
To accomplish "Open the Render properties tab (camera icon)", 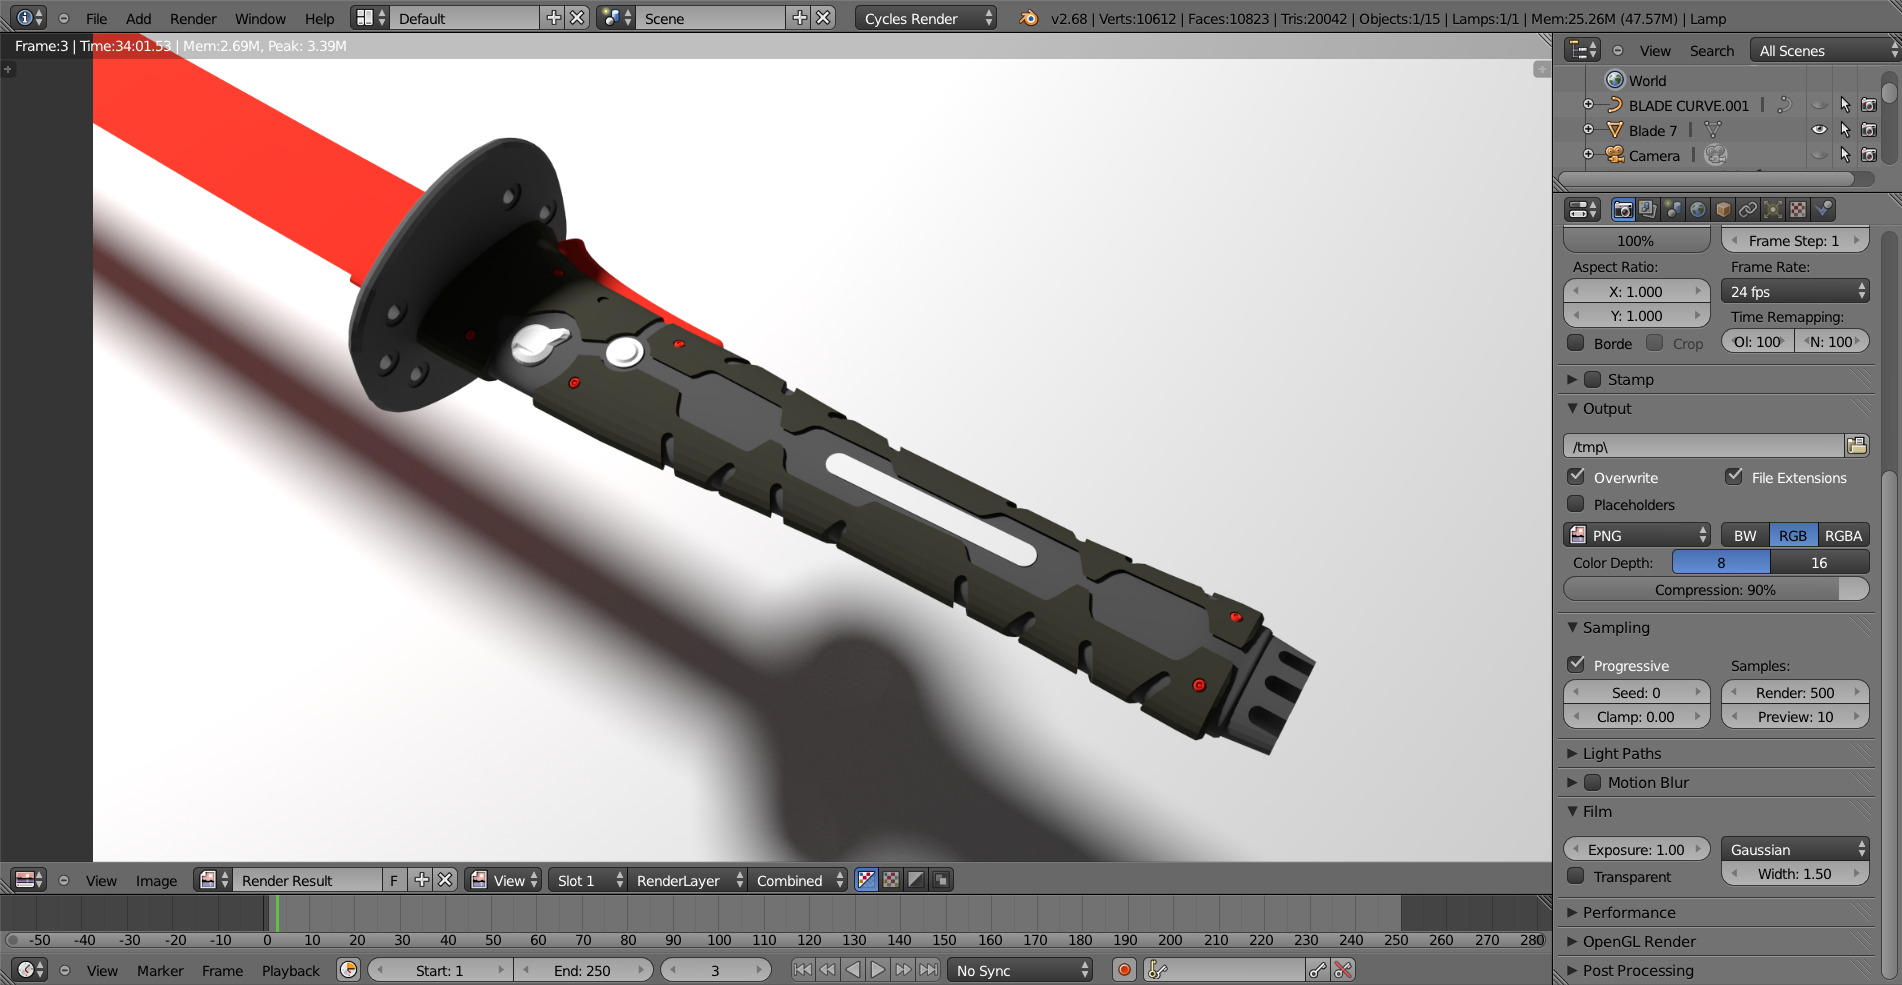I will pos(1623,209).
